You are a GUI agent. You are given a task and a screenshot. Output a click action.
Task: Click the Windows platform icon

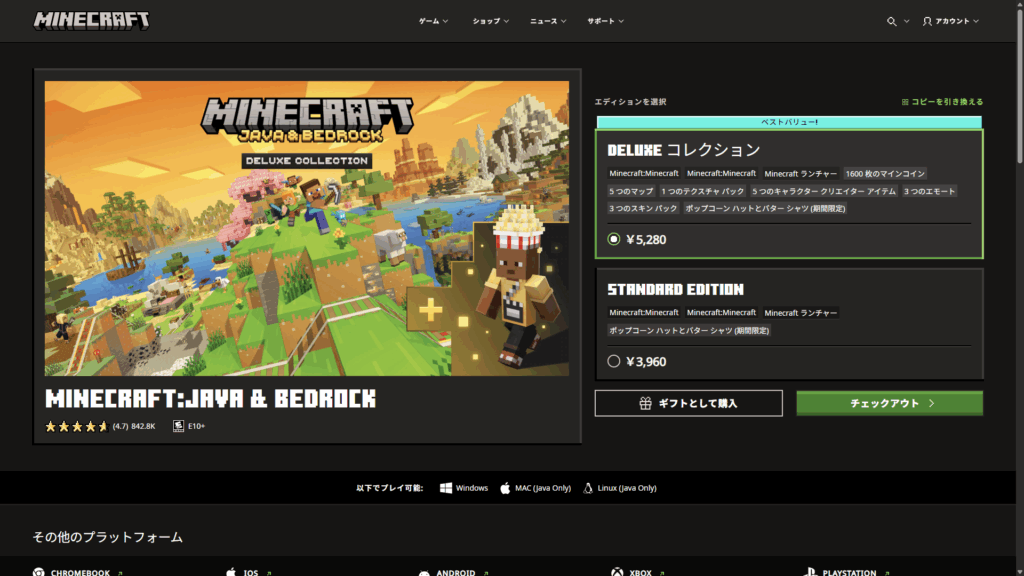click(446, 488)
